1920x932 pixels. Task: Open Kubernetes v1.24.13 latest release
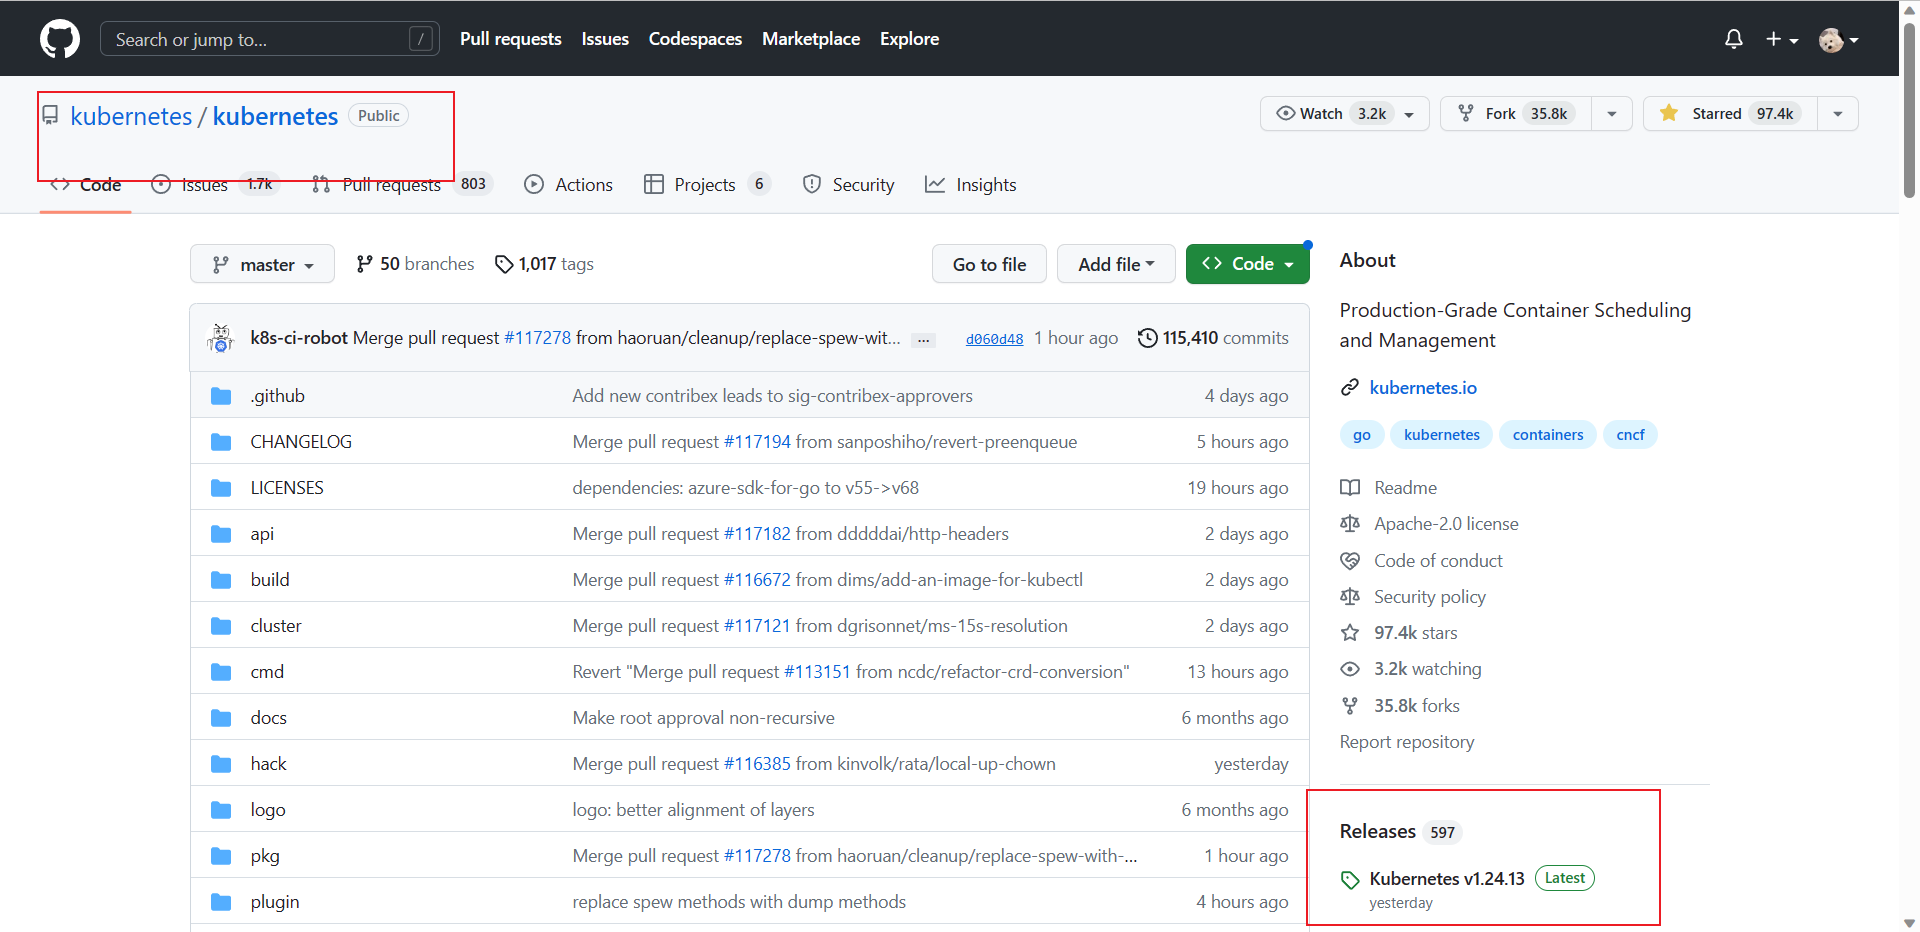point(1446,879)
